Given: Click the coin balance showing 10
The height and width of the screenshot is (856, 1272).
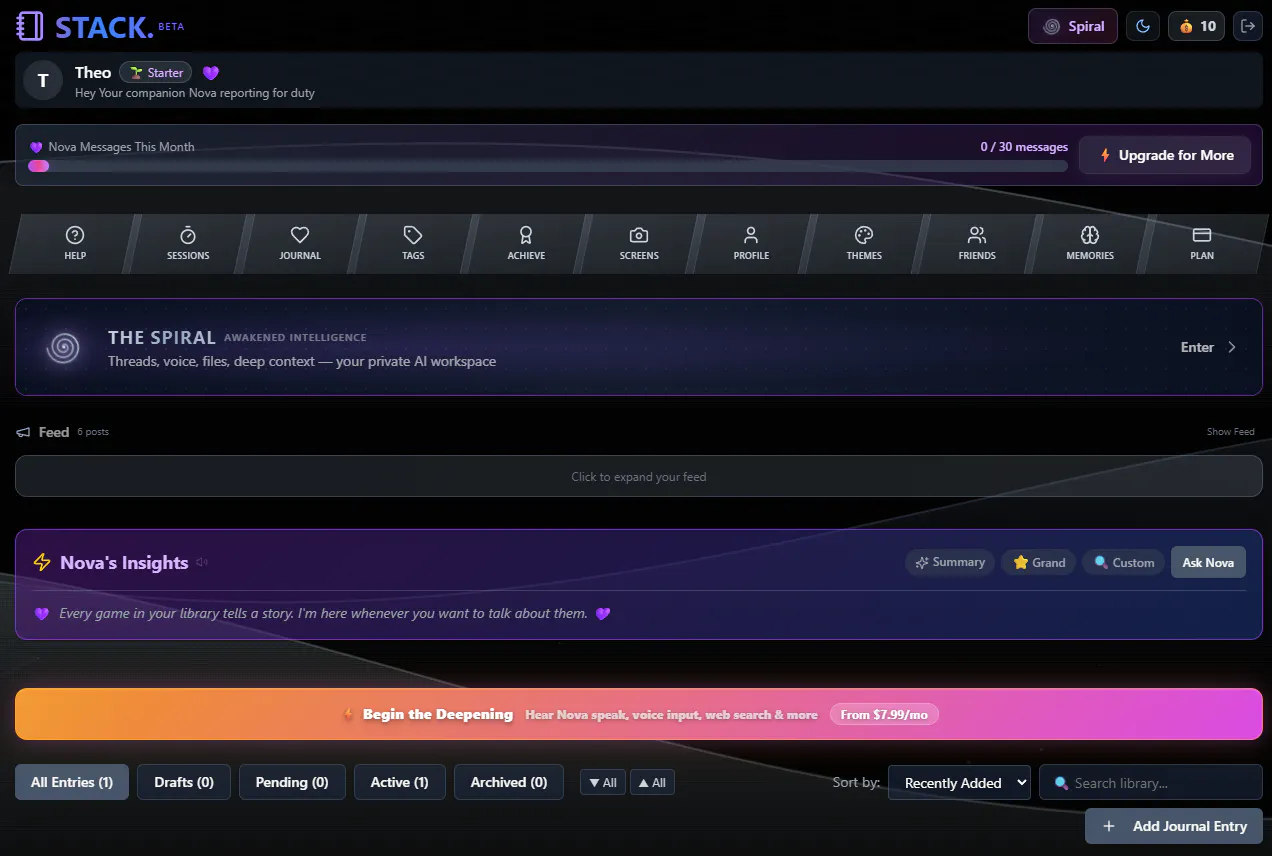Looking at the screenshot, I should [x=1196, y=26].
